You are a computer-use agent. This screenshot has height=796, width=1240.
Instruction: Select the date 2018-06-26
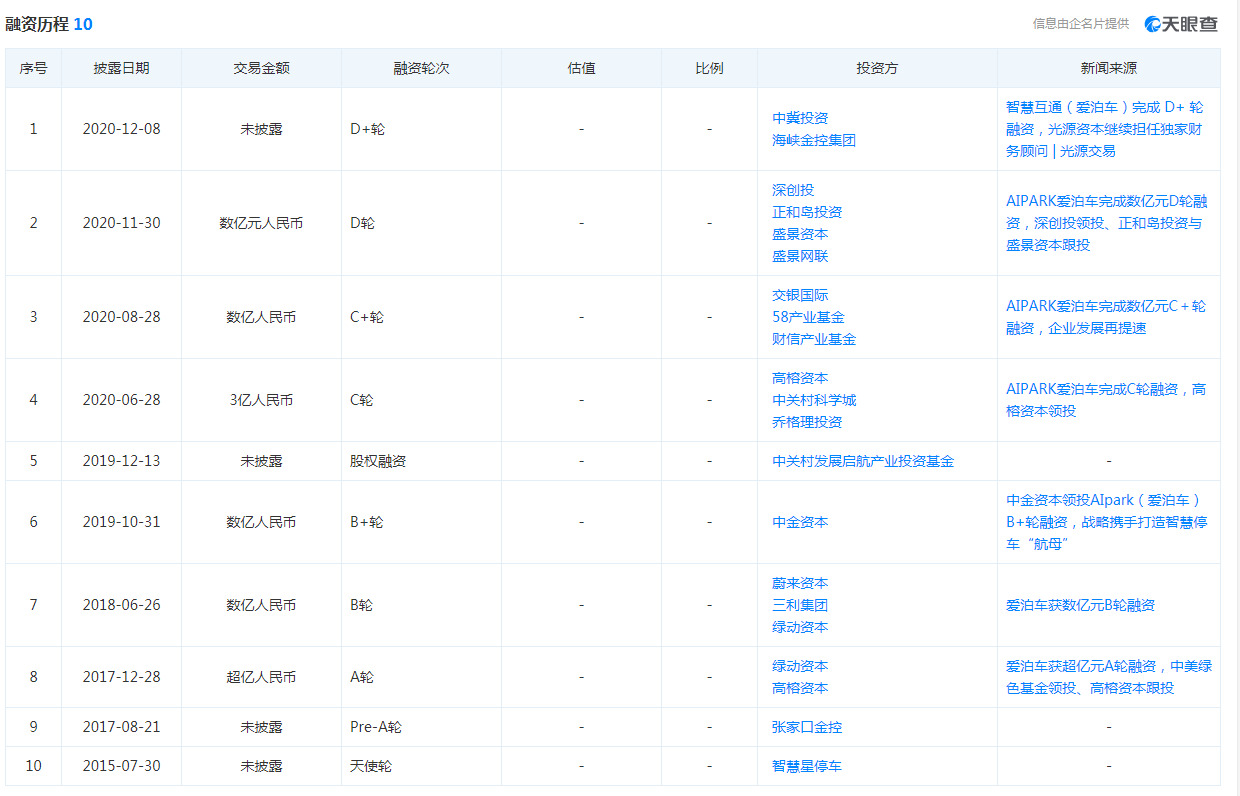point(121,605)
